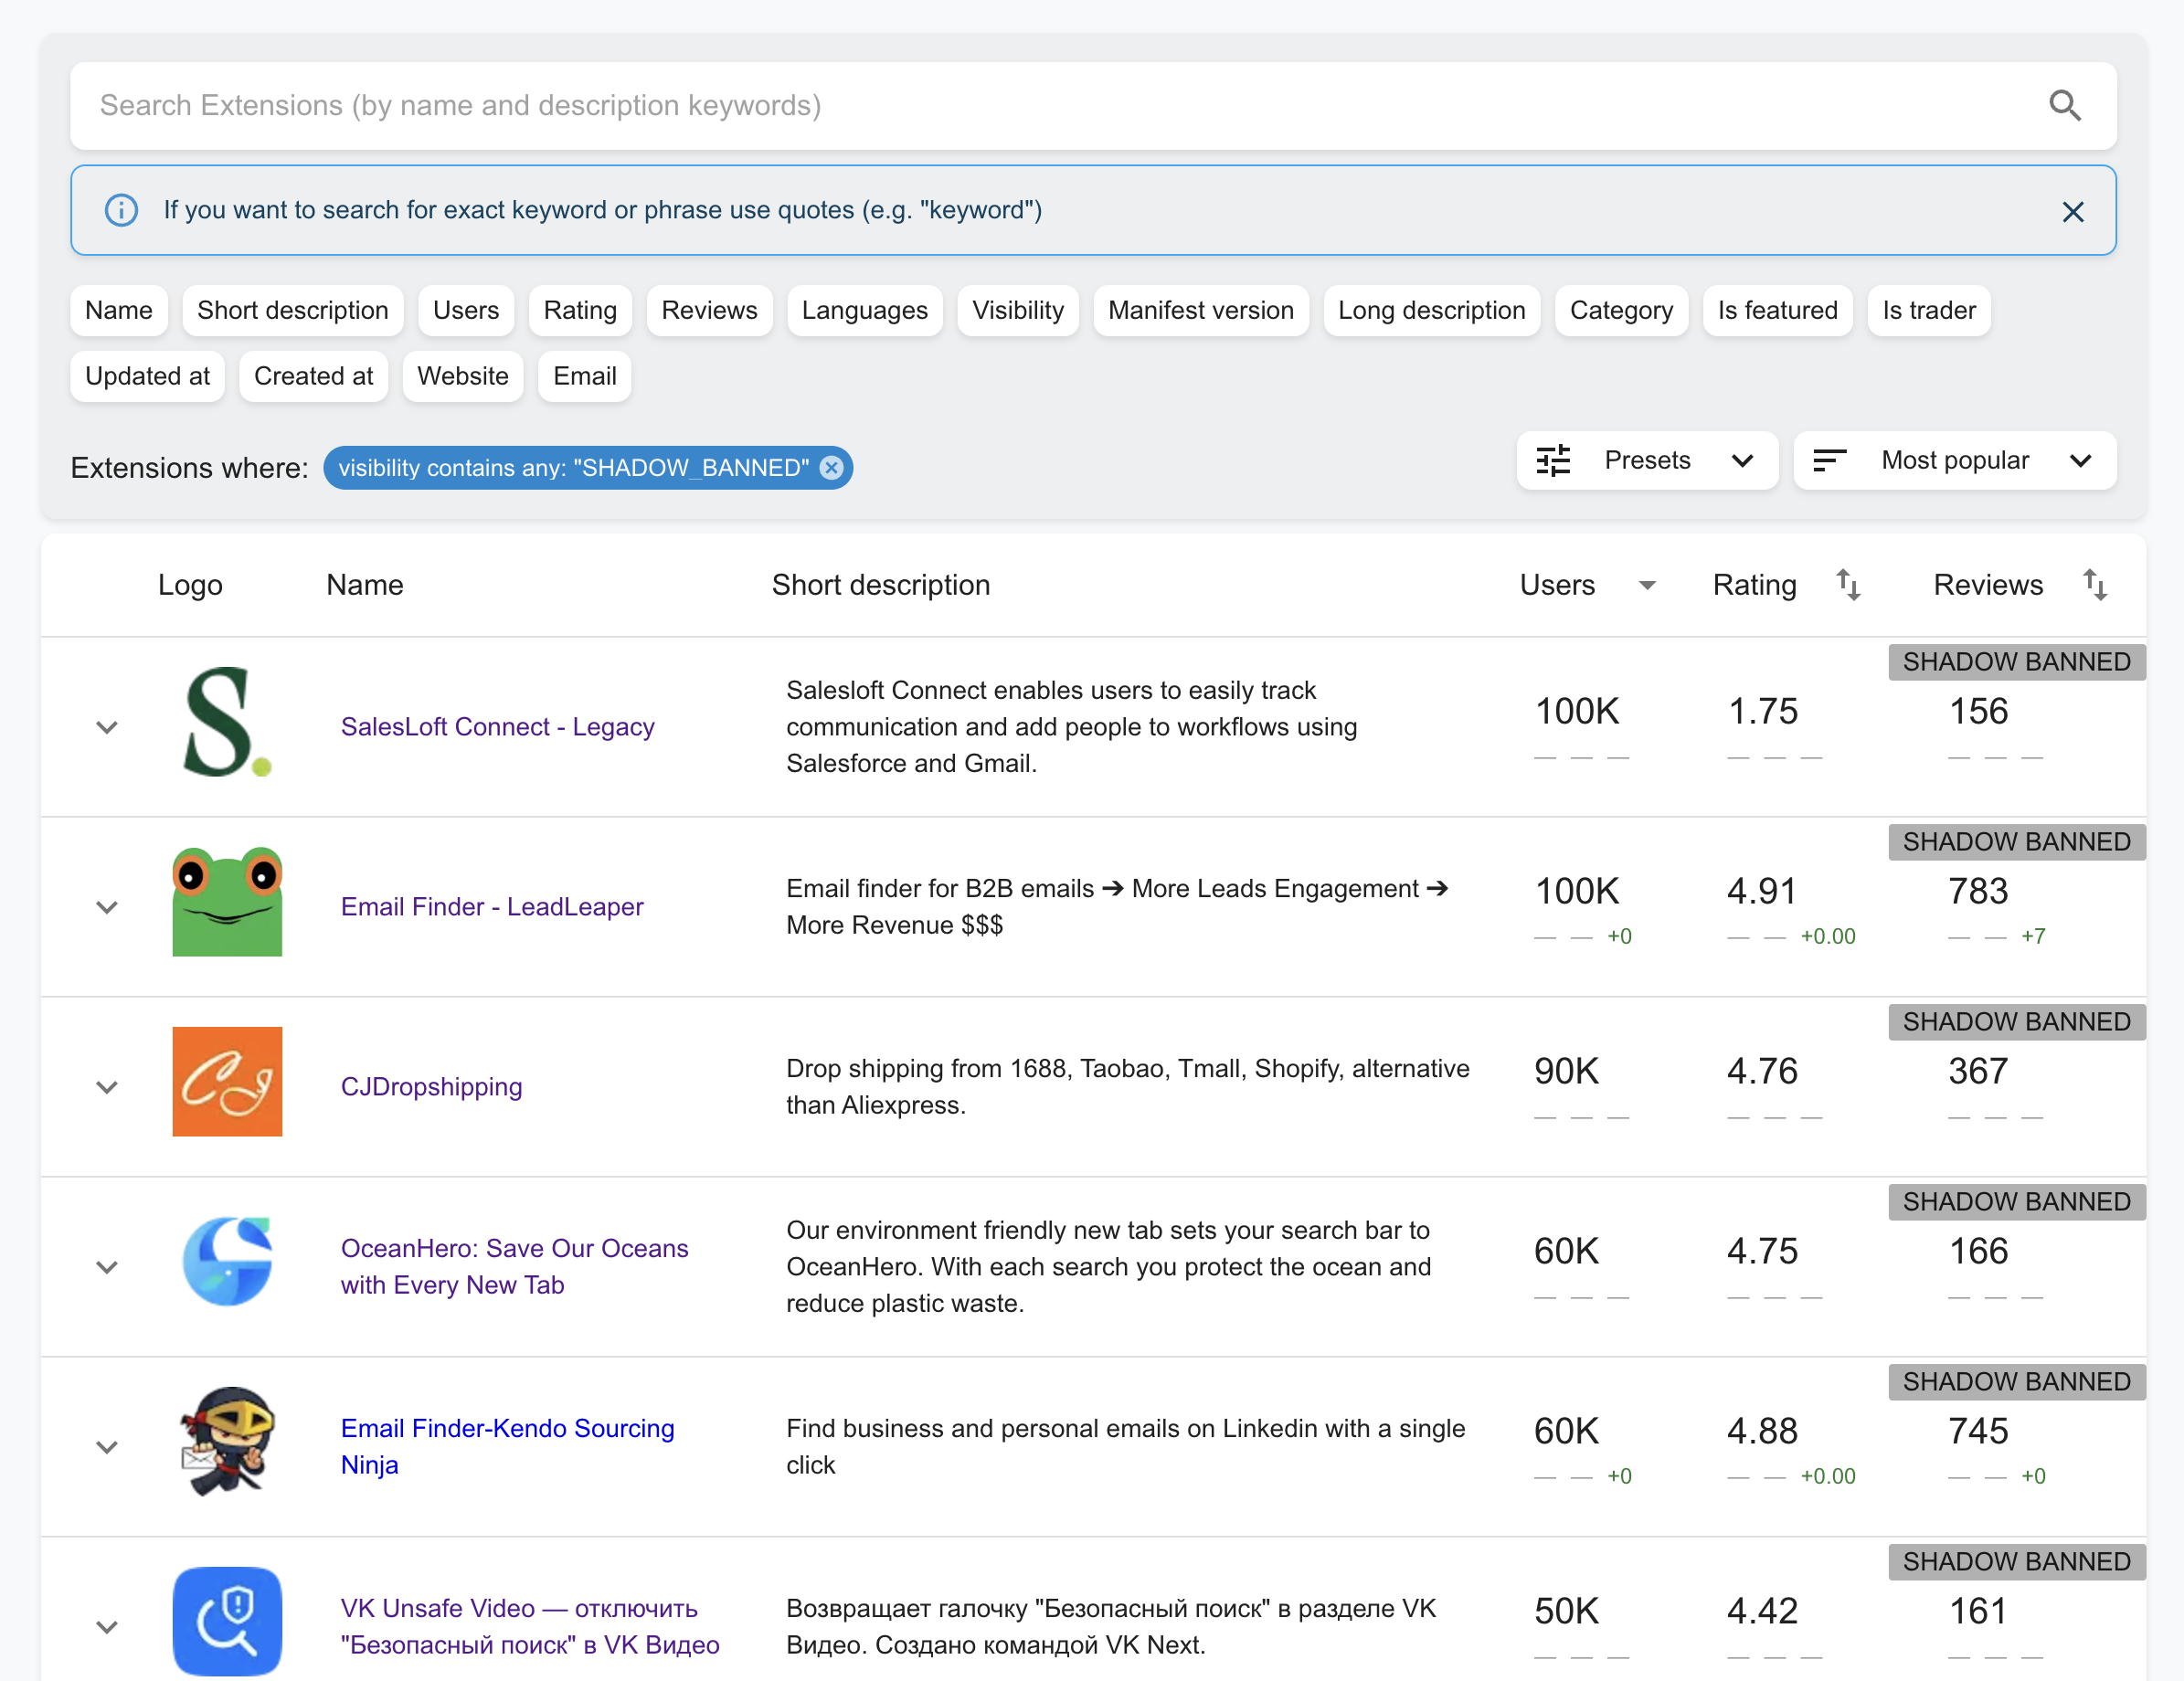
Task: Open the Most popular sort dropdown
Action: point(1954,461)
